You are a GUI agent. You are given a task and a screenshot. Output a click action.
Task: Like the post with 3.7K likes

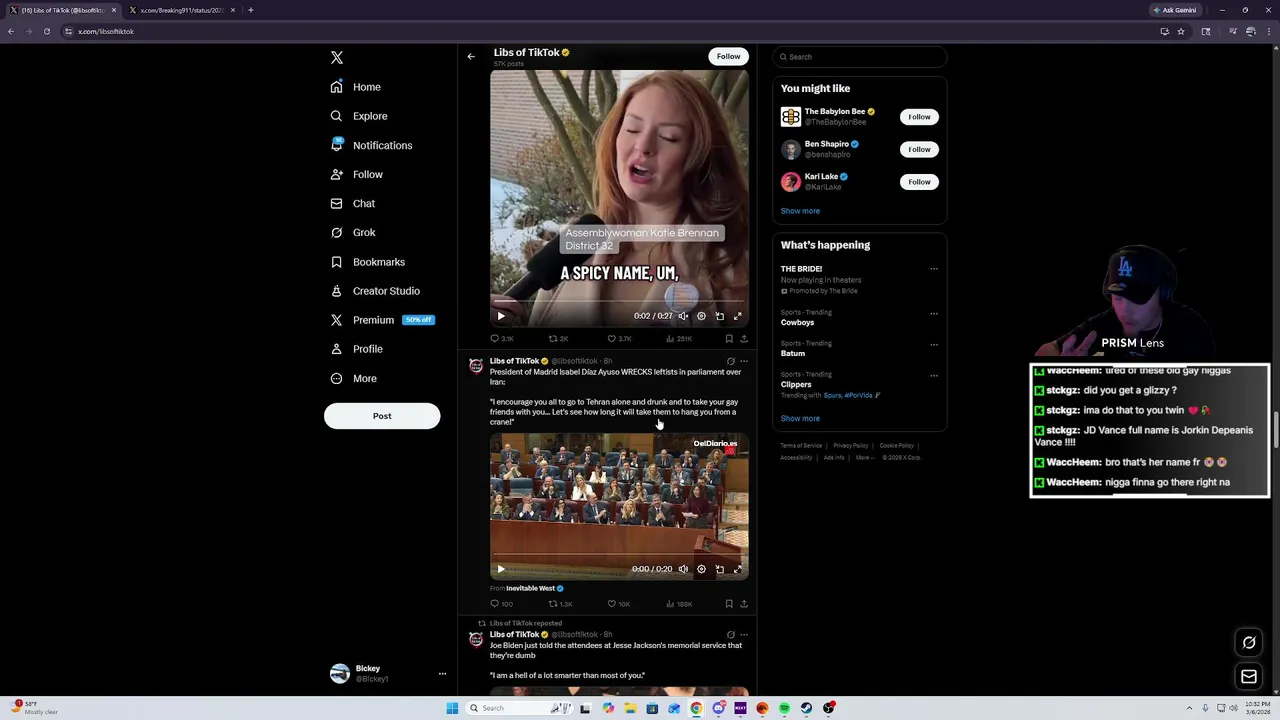(619, 339)
